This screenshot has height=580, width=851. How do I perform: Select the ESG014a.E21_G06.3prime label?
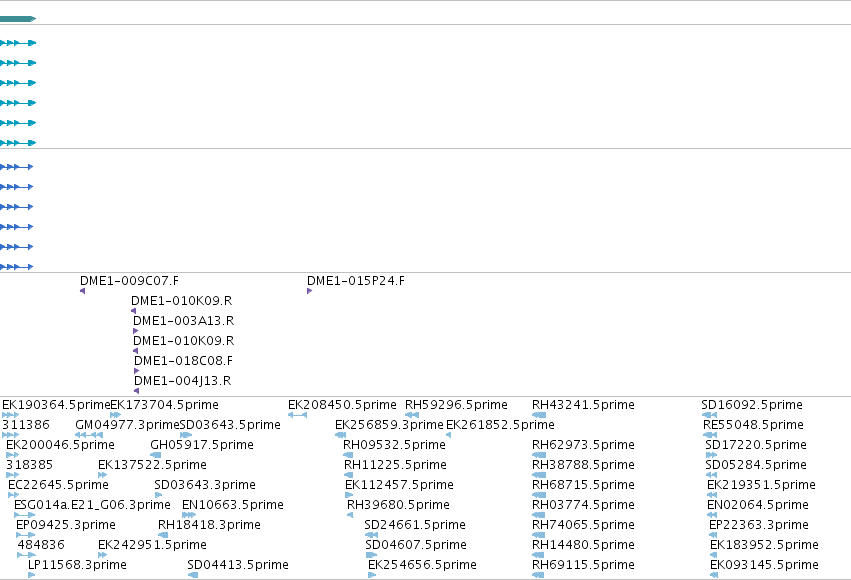(92, 505)
